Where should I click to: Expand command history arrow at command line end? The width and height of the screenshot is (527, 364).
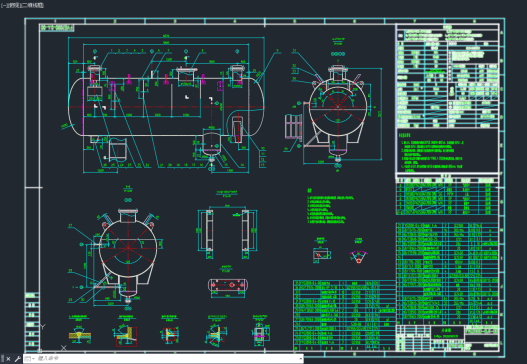point(300,359)
